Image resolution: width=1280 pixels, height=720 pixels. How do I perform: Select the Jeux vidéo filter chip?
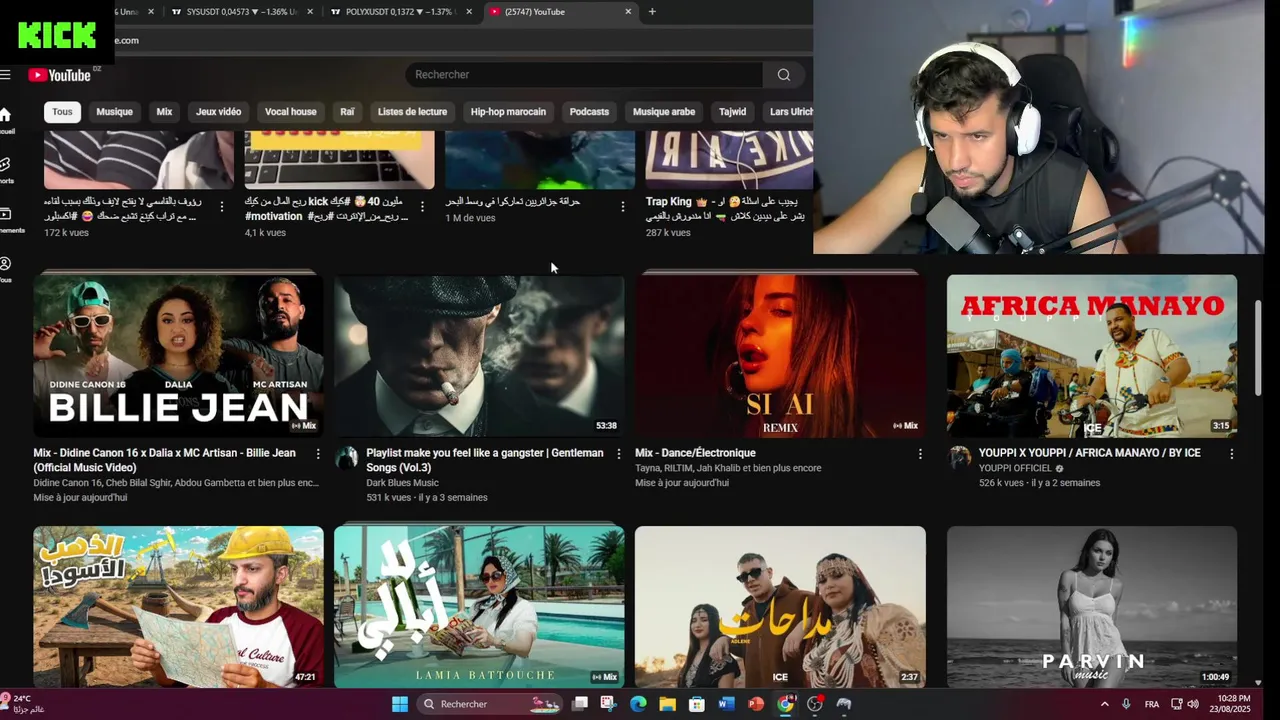click(x=218, y=112)
